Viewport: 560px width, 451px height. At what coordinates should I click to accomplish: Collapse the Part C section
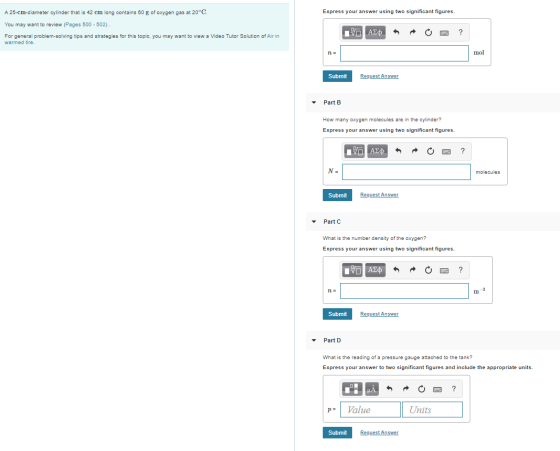pyautogui.click(x=314, y=222)
